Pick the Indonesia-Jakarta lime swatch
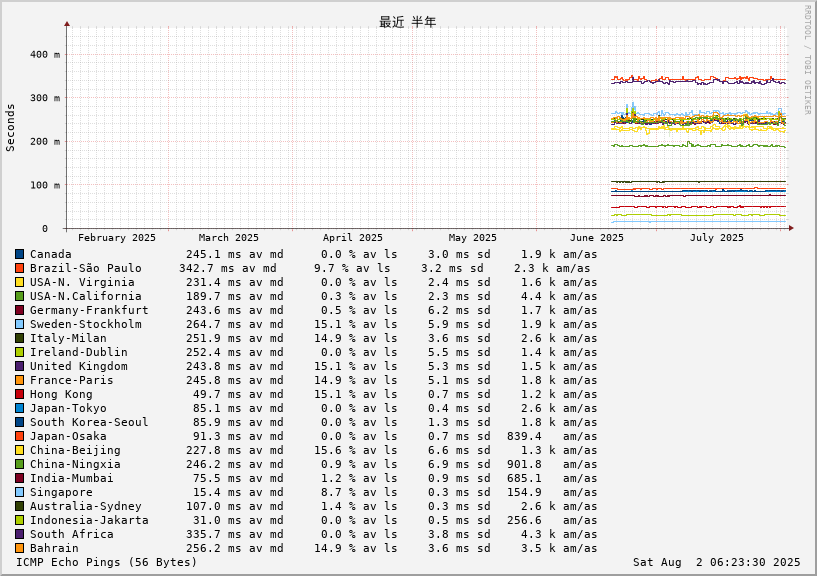 point(19,521)
